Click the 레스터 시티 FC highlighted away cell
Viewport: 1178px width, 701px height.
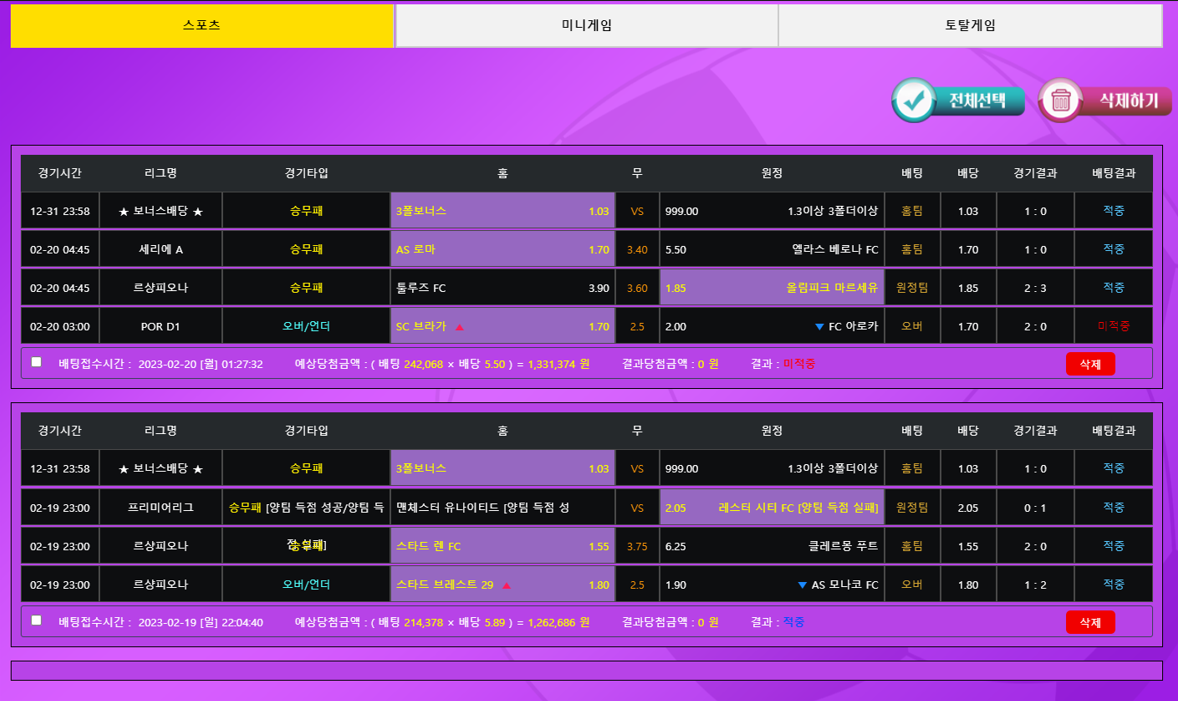(x=771, y=508)
